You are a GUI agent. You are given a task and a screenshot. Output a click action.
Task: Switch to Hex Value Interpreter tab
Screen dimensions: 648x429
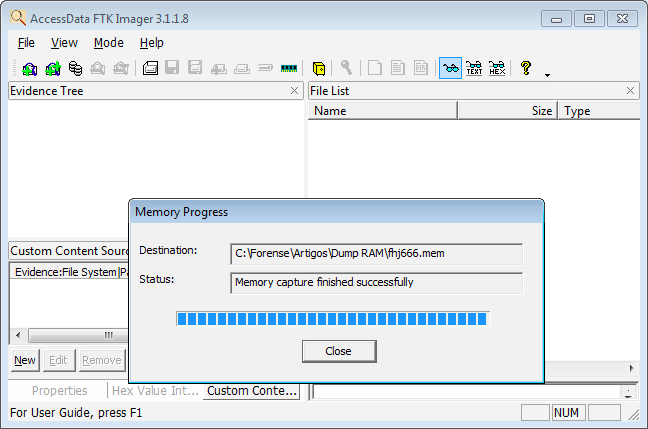[155, 391]
